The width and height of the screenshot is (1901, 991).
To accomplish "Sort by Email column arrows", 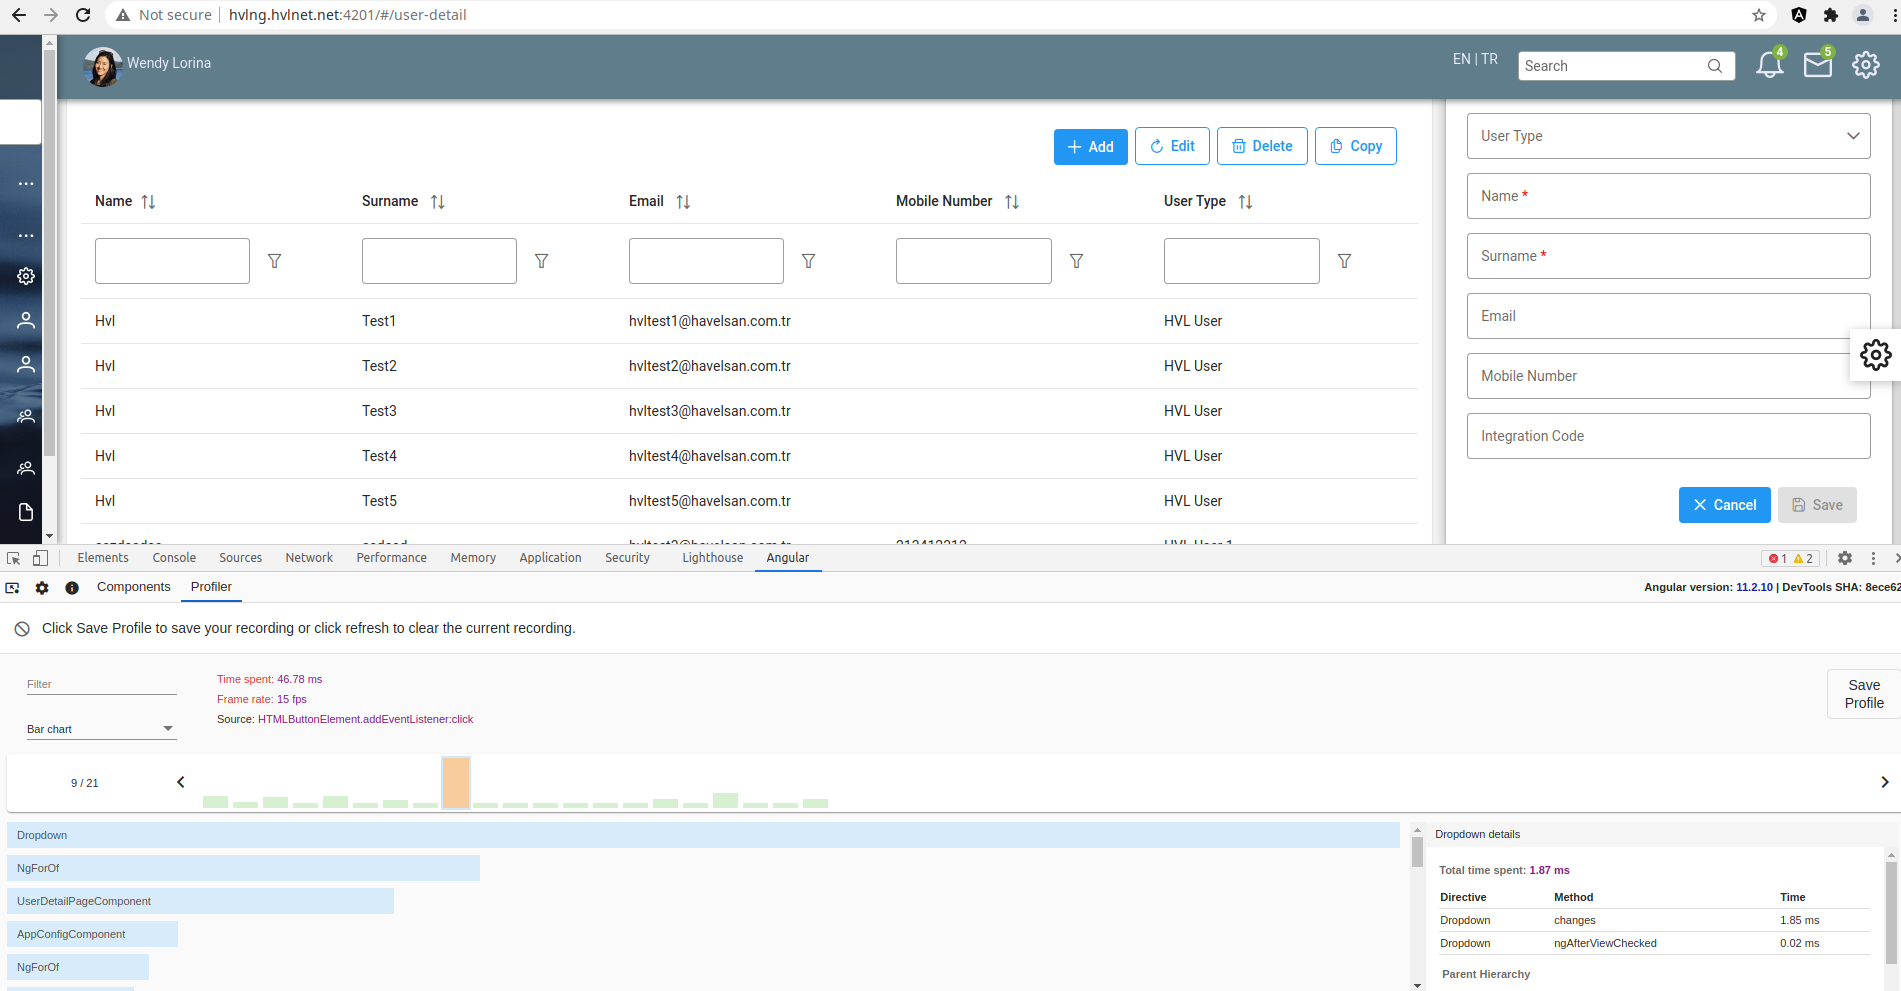I will (x=683, y=202).
